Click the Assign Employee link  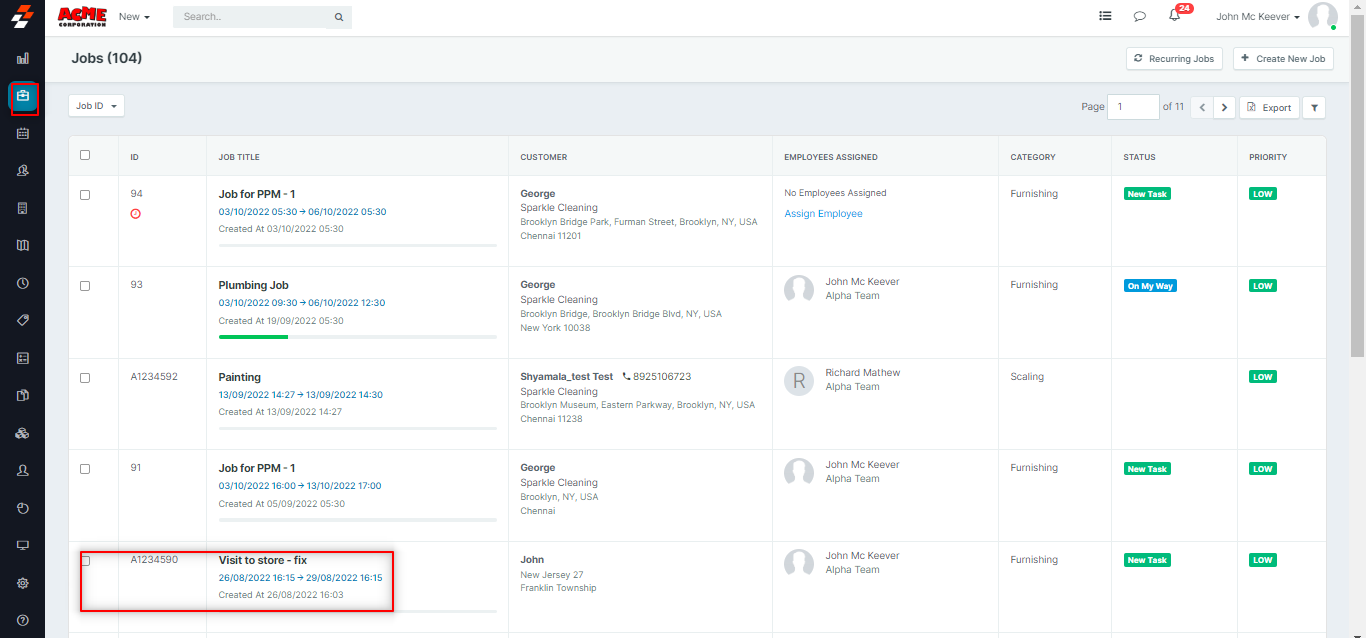(823, 214)
